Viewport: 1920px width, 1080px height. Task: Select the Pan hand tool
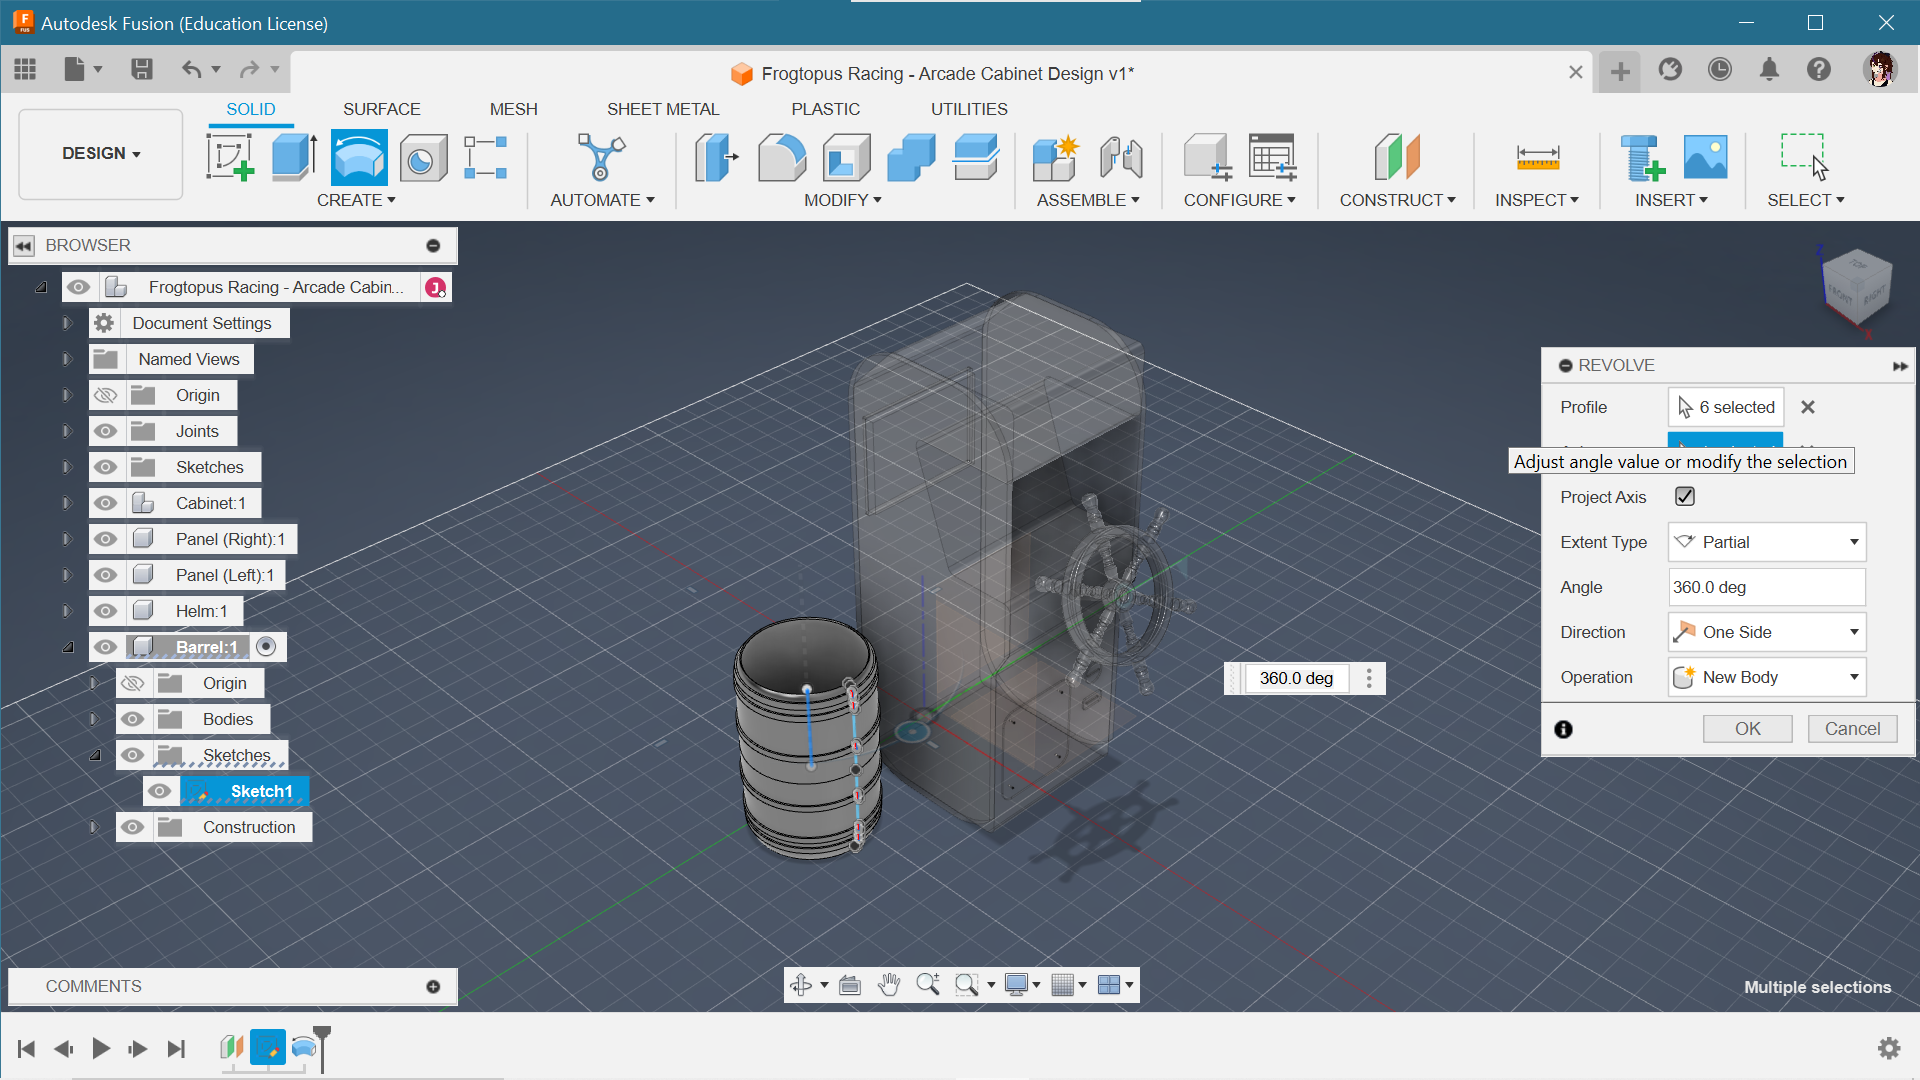[x=889, y=985]
